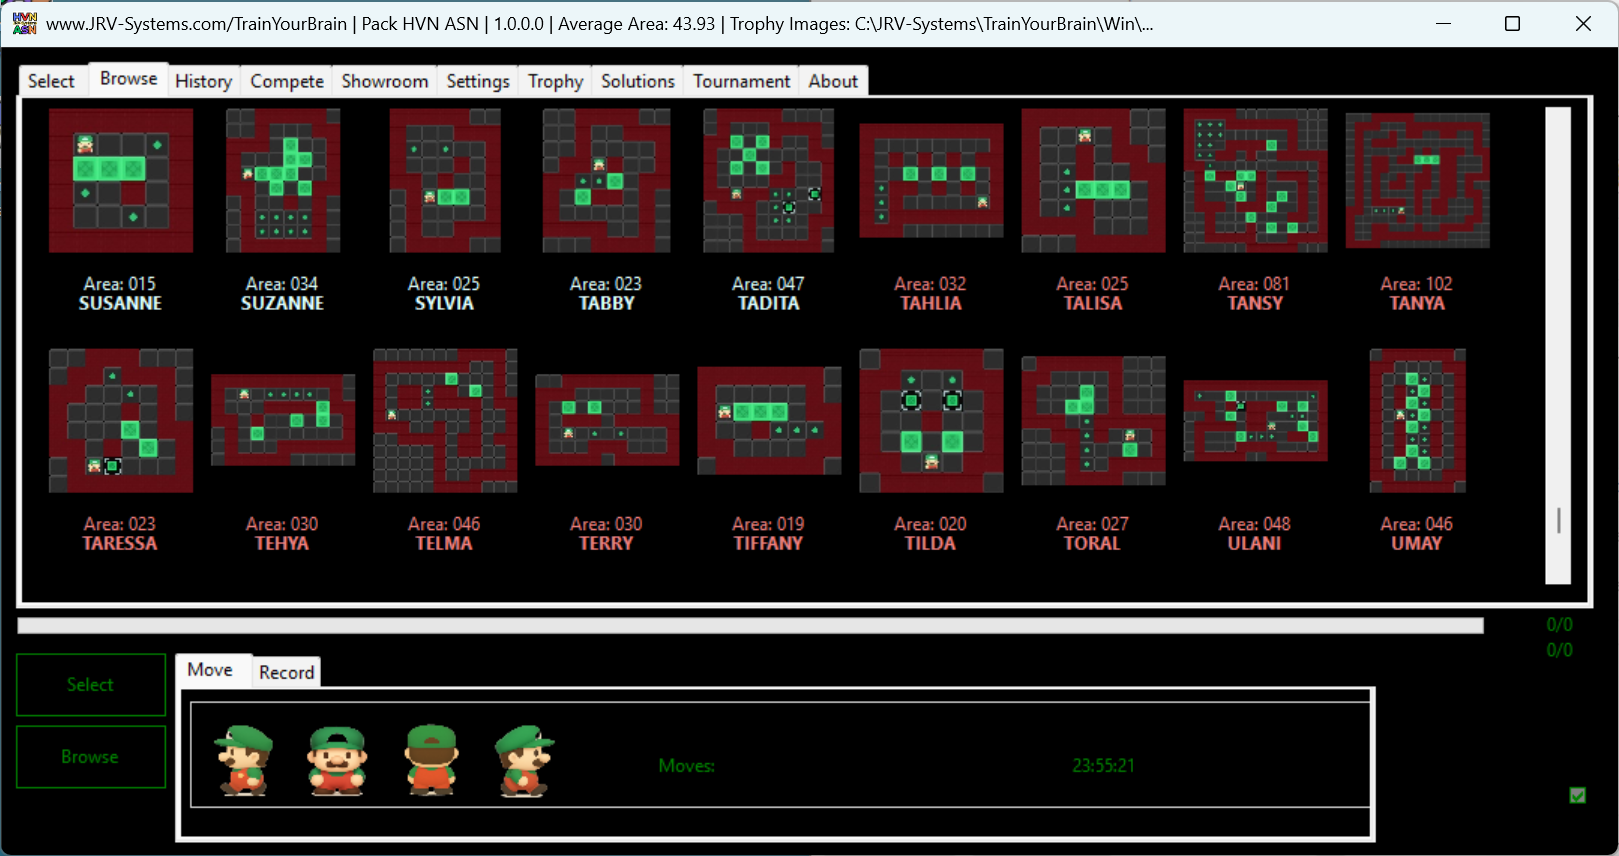Select the TEHYA puzzle preview
Screen dimensions: 1619x856
[x=283, y=420]
